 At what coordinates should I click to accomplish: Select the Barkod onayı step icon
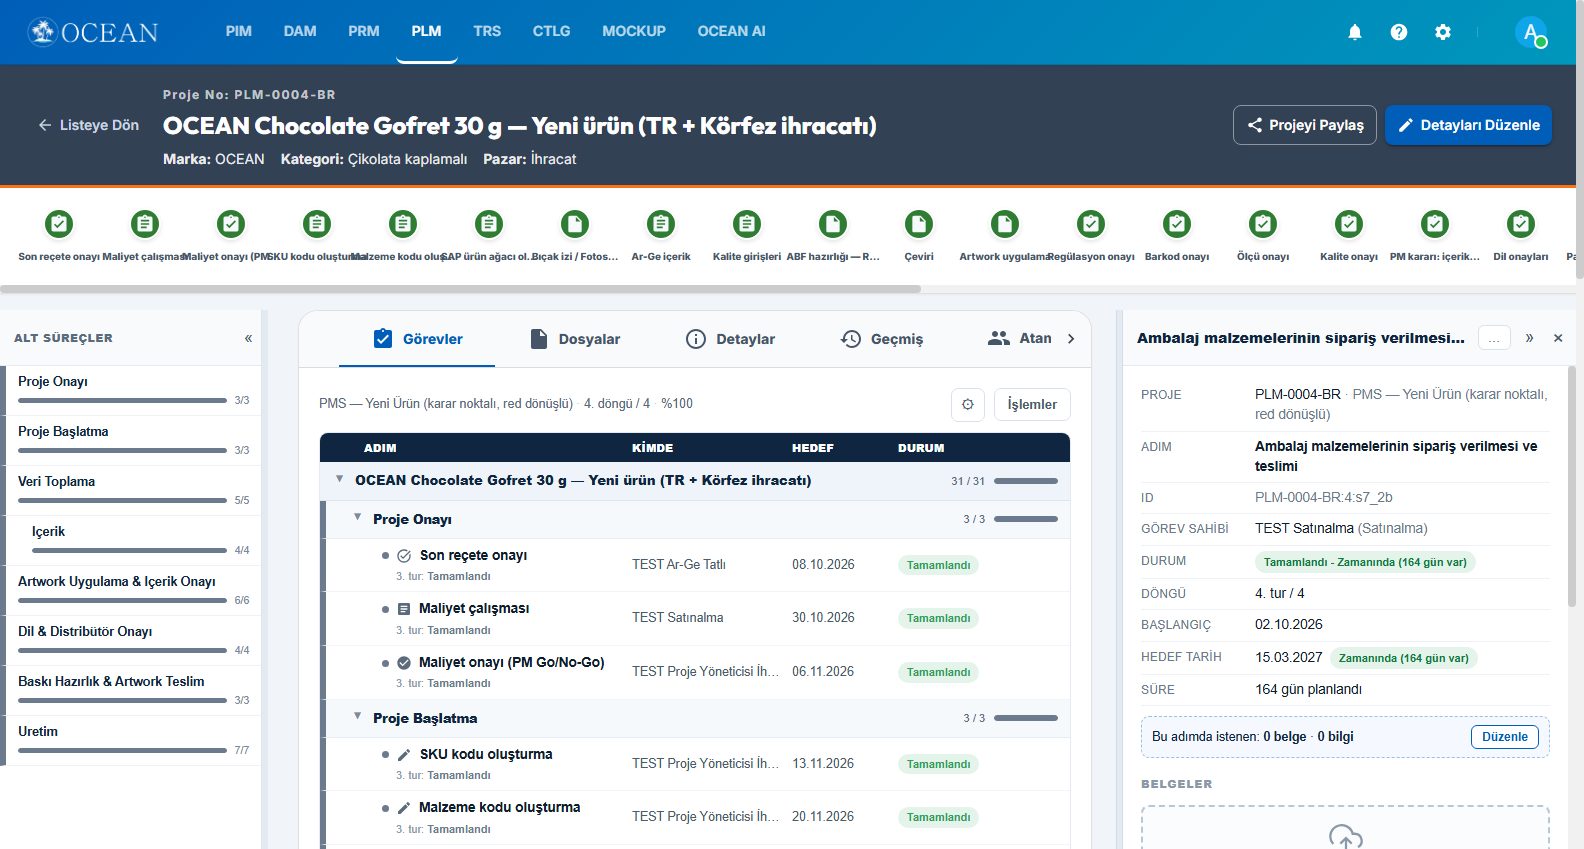1177,224
